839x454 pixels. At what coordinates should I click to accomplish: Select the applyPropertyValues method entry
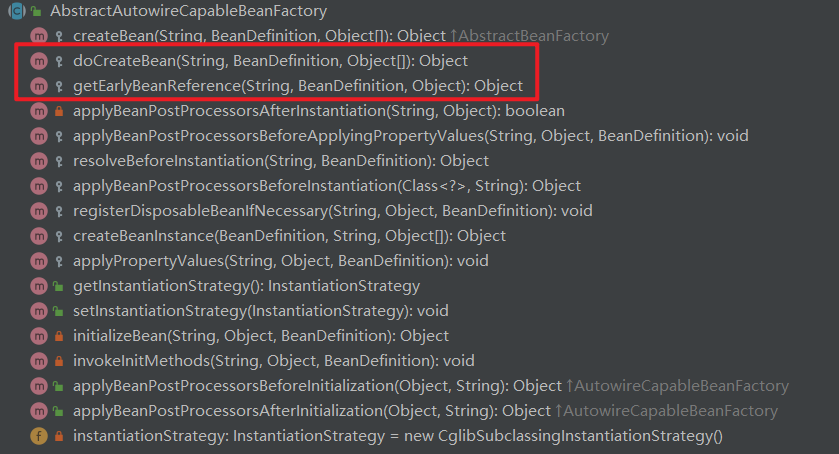280,261
